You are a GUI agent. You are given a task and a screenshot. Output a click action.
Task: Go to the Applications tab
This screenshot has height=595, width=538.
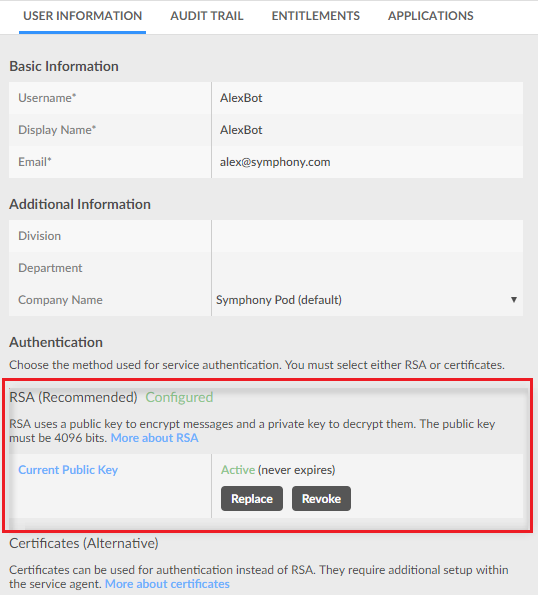click(431, 16)
